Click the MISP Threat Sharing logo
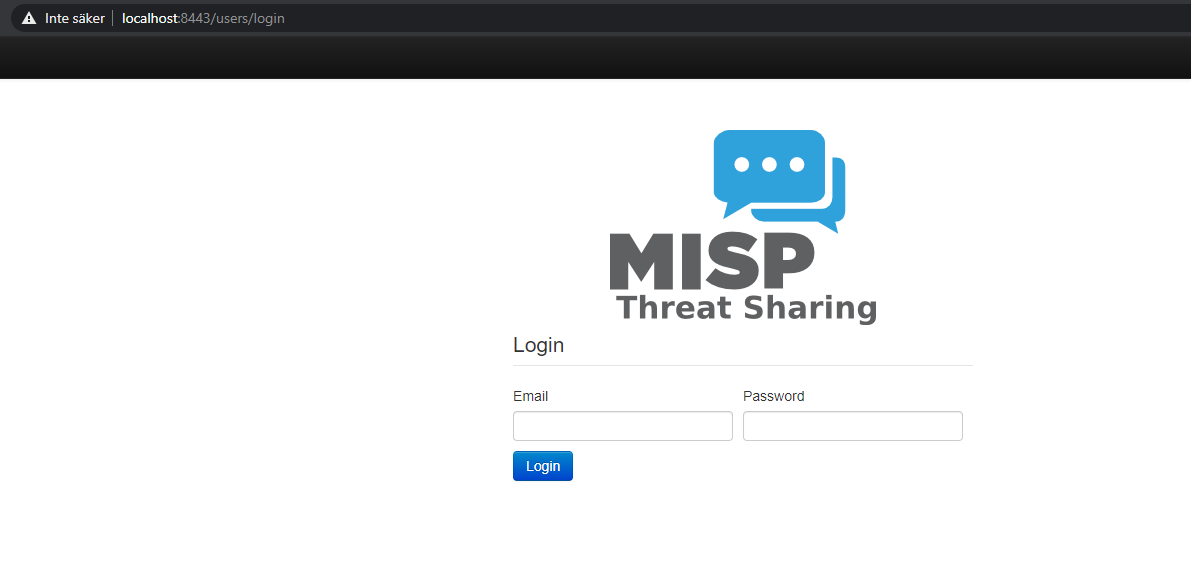The image size is (1191, 585). [x=743, y=227]
